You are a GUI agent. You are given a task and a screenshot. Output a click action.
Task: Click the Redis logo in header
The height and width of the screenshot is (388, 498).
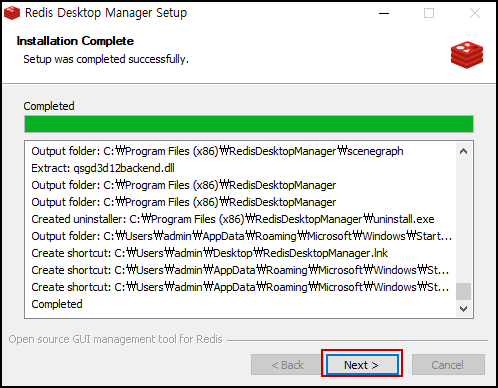tap(467, 55)
